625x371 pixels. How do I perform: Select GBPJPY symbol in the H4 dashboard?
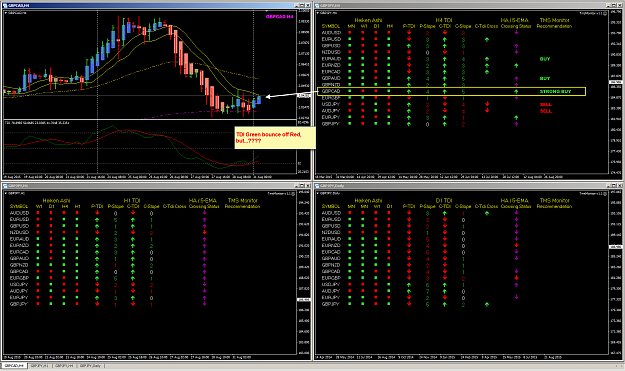point(330,124)
